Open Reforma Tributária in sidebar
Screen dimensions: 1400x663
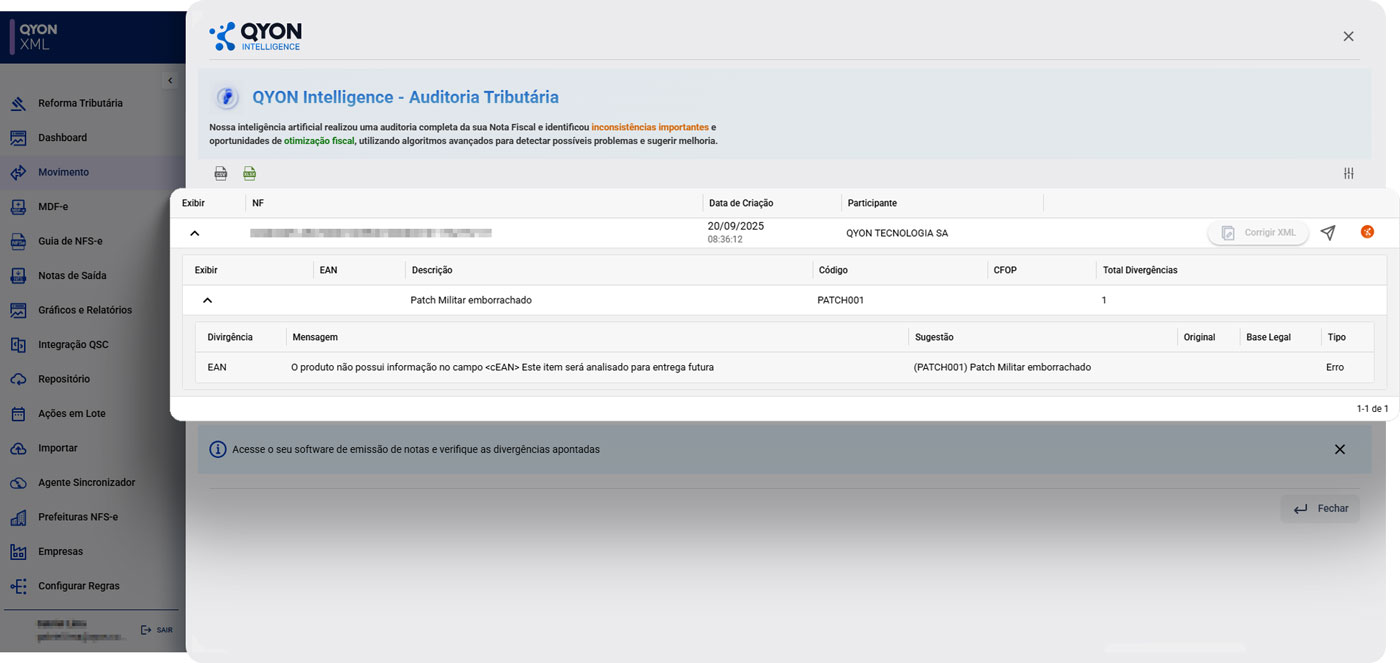[x=80, y=103]
